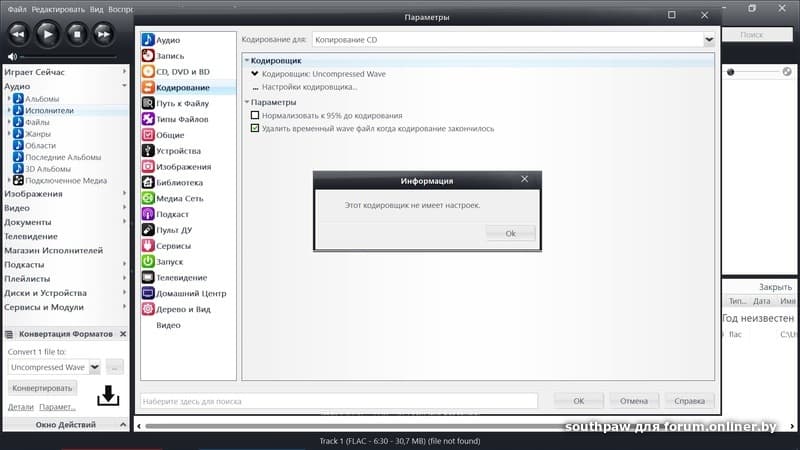Open Дерево и Вид settings

tap(188, 309)
